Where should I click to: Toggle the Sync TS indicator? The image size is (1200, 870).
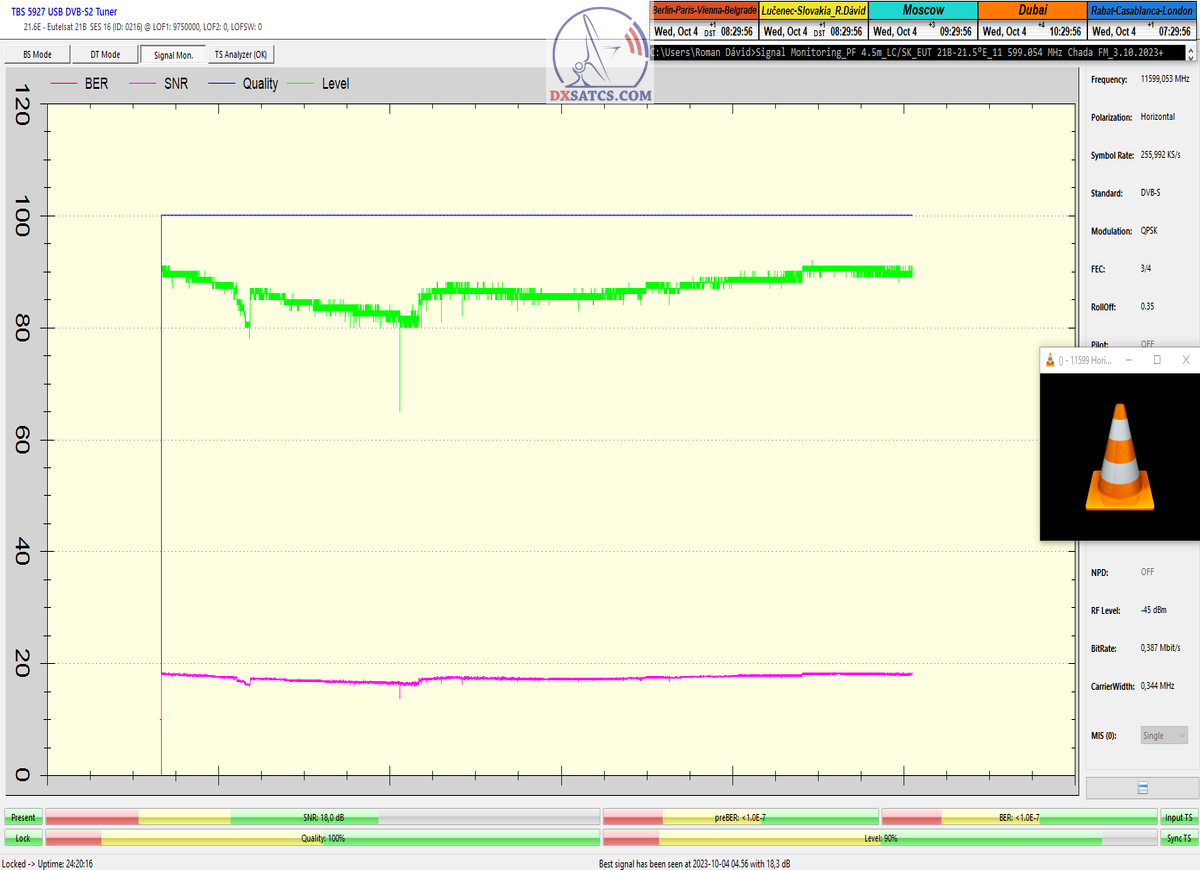(1178, 838)
